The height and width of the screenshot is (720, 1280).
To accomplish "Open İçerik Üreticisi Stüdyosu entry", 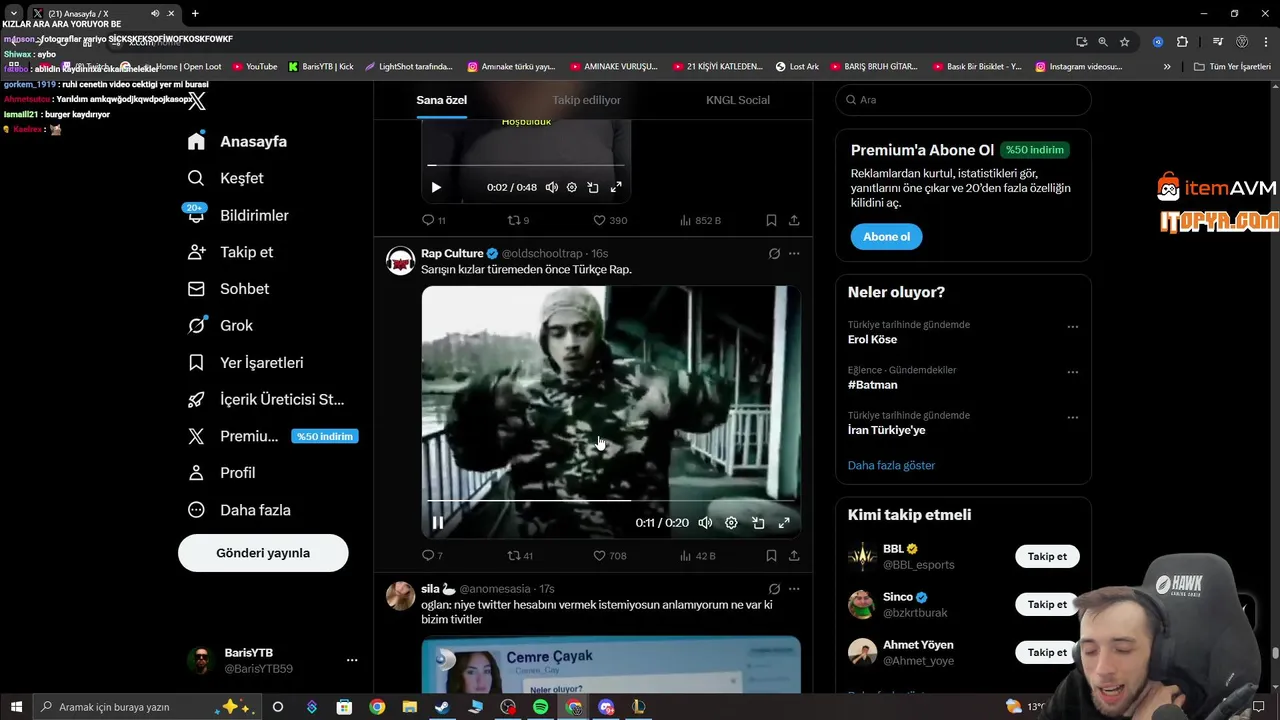I will (x=266, y=399).
